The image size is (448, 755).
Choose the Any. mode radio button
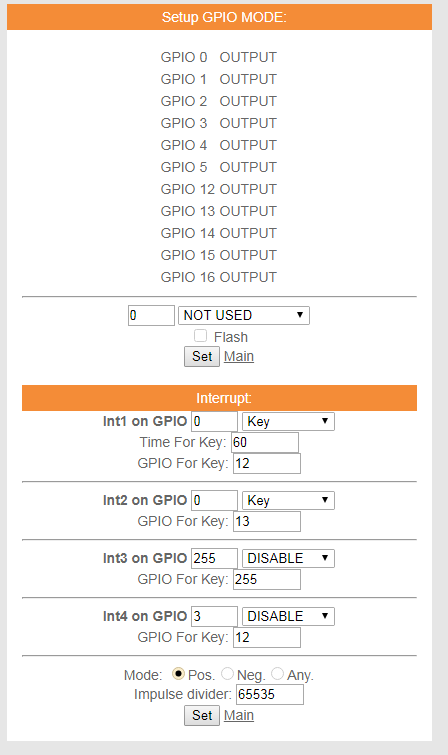click(277, 674)
